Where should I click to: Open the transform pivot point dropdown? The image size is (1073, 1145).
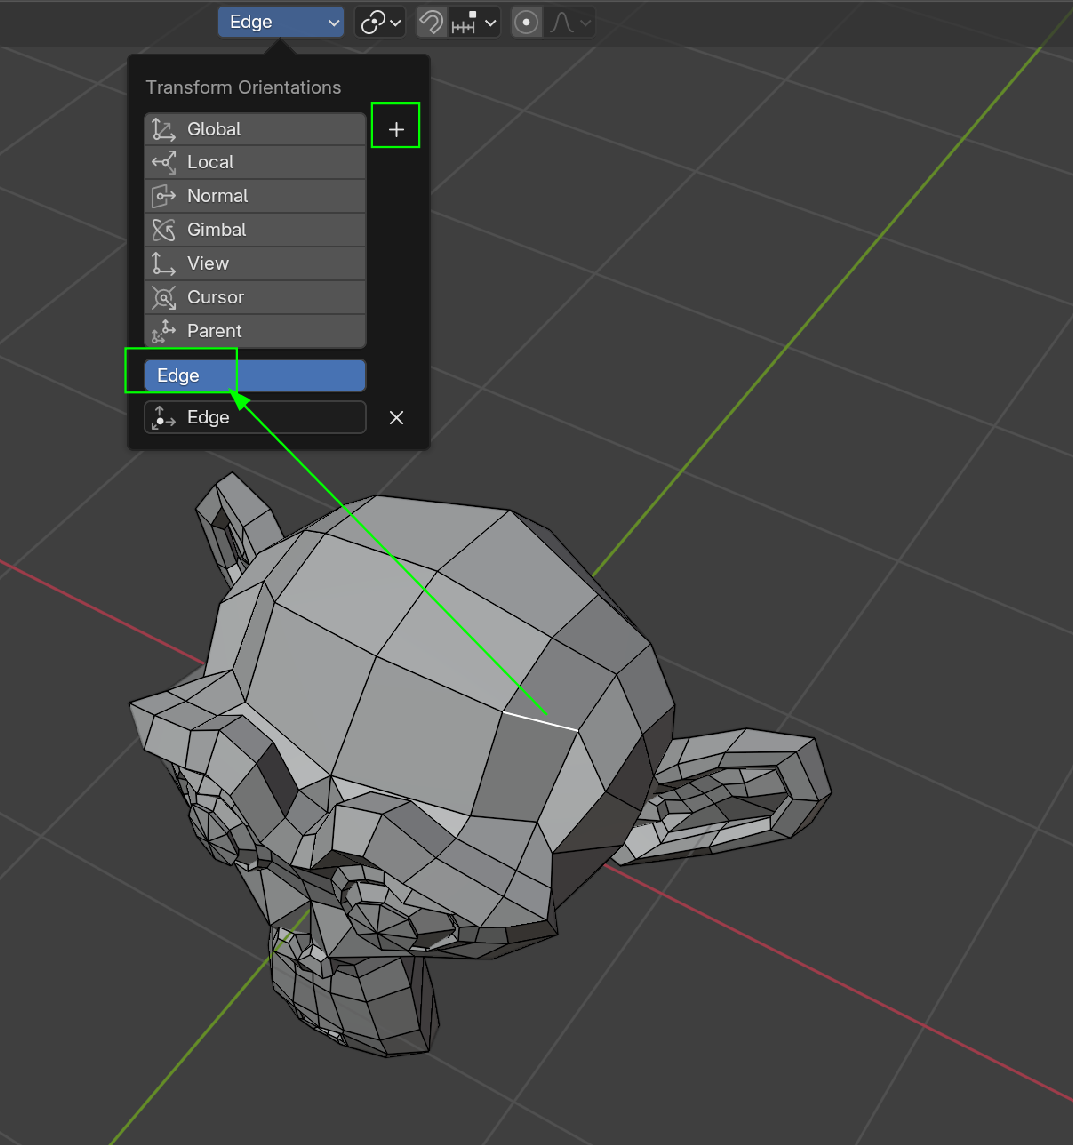click(x=380, y=22)
